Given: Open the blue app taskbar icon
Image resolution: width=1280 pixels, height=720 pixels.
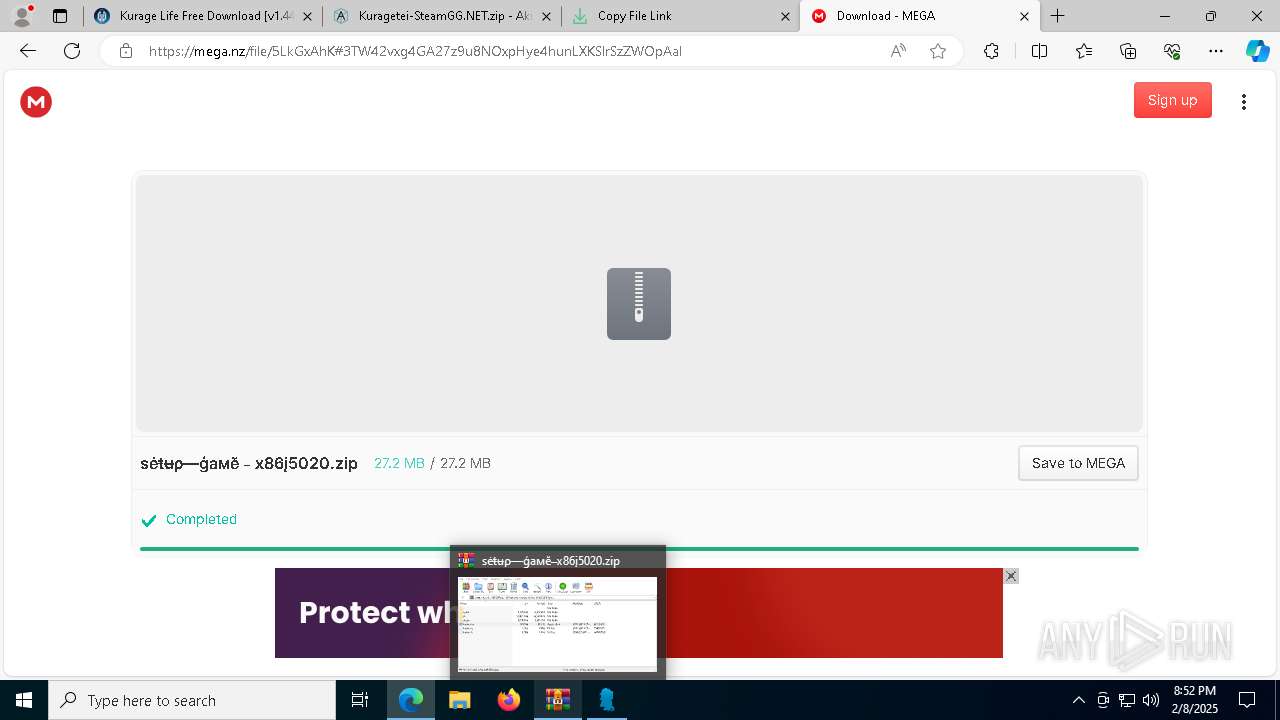Looking at the screenshot, I should [x=607, y=700].
